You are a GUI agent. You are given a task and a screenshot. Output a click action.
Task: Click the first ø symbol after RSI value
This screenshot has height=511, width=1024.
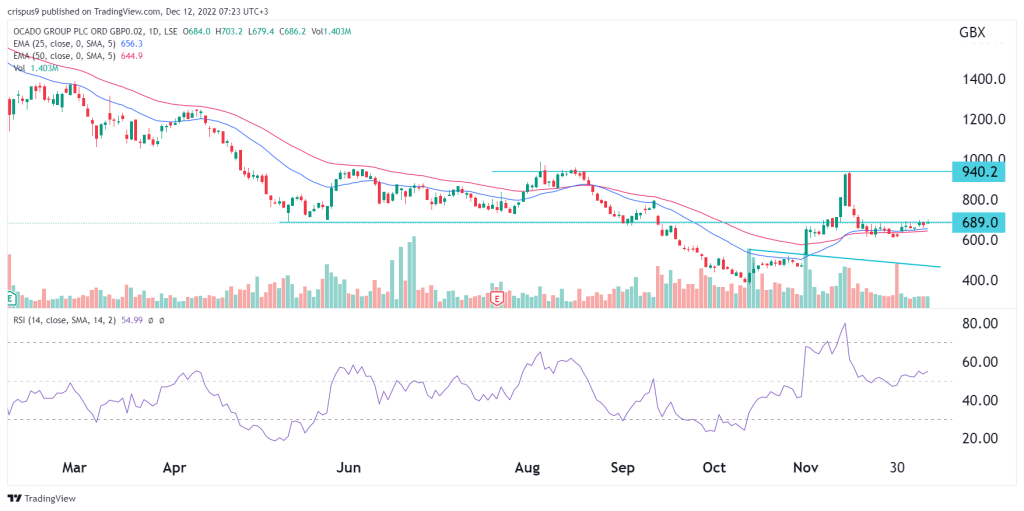click(x=148, y=321)
